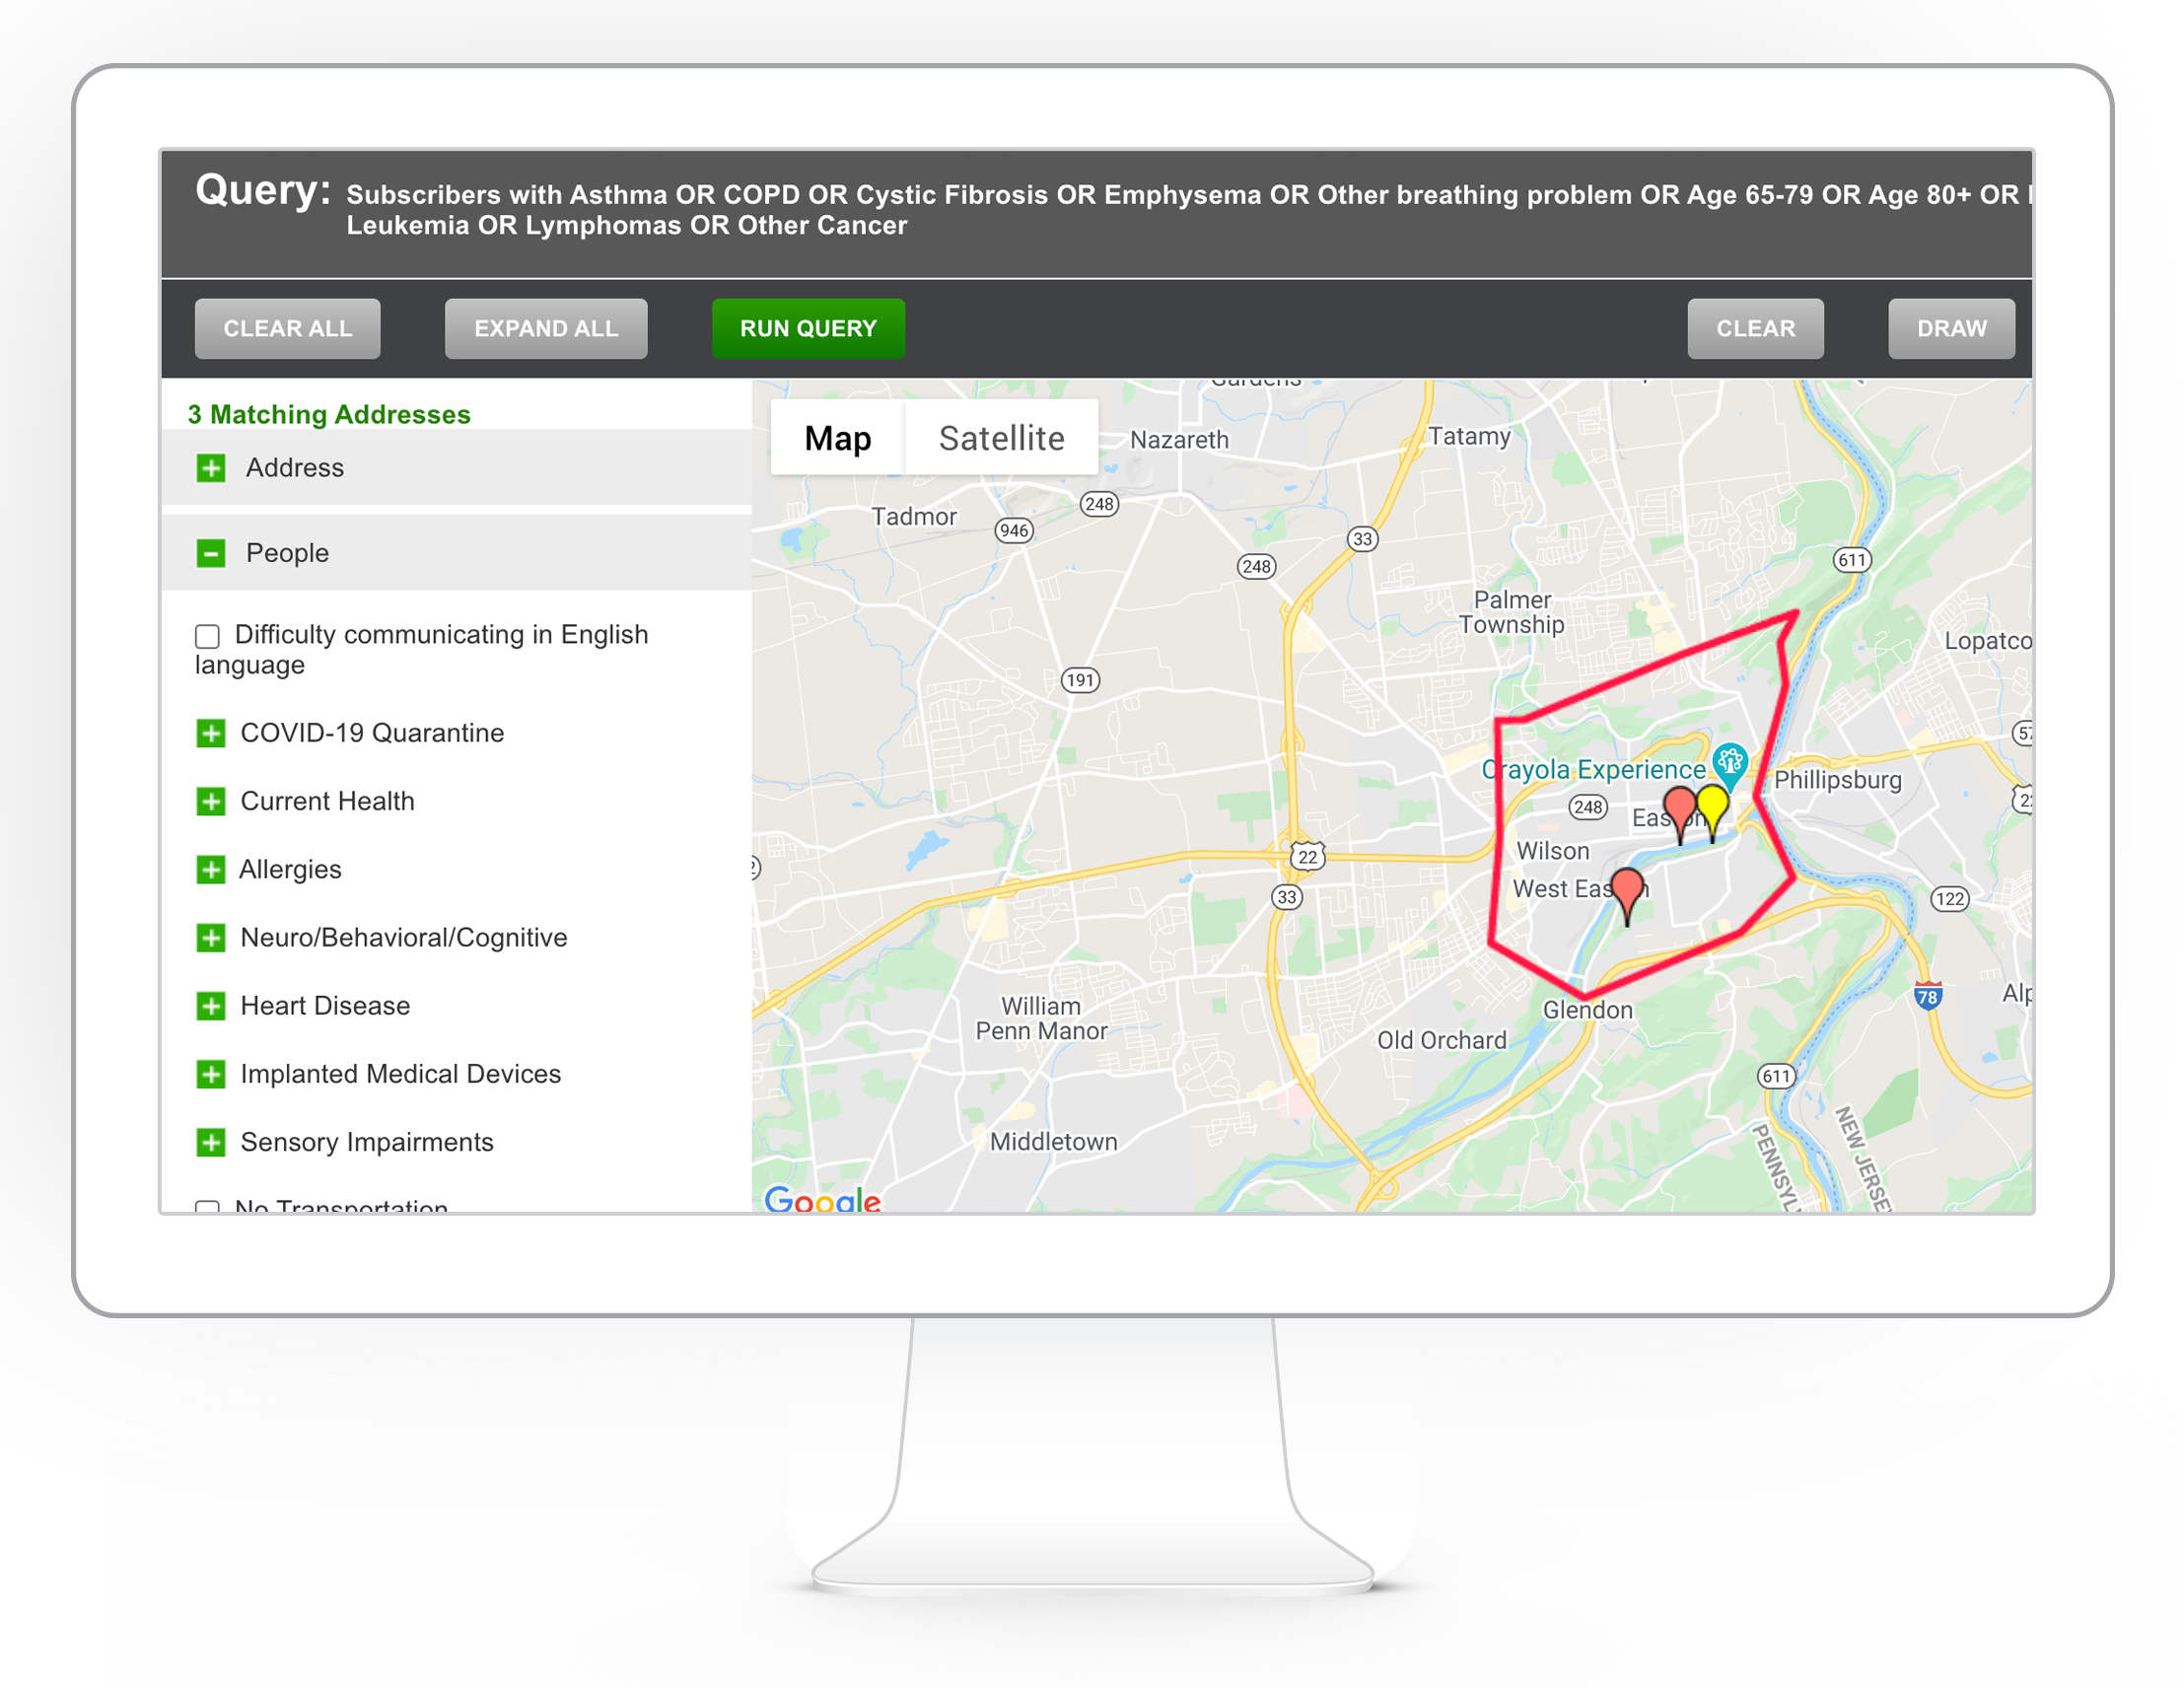
Task: Click the Crayola Experience teal marker
Action: click(x=1729, y=763)
